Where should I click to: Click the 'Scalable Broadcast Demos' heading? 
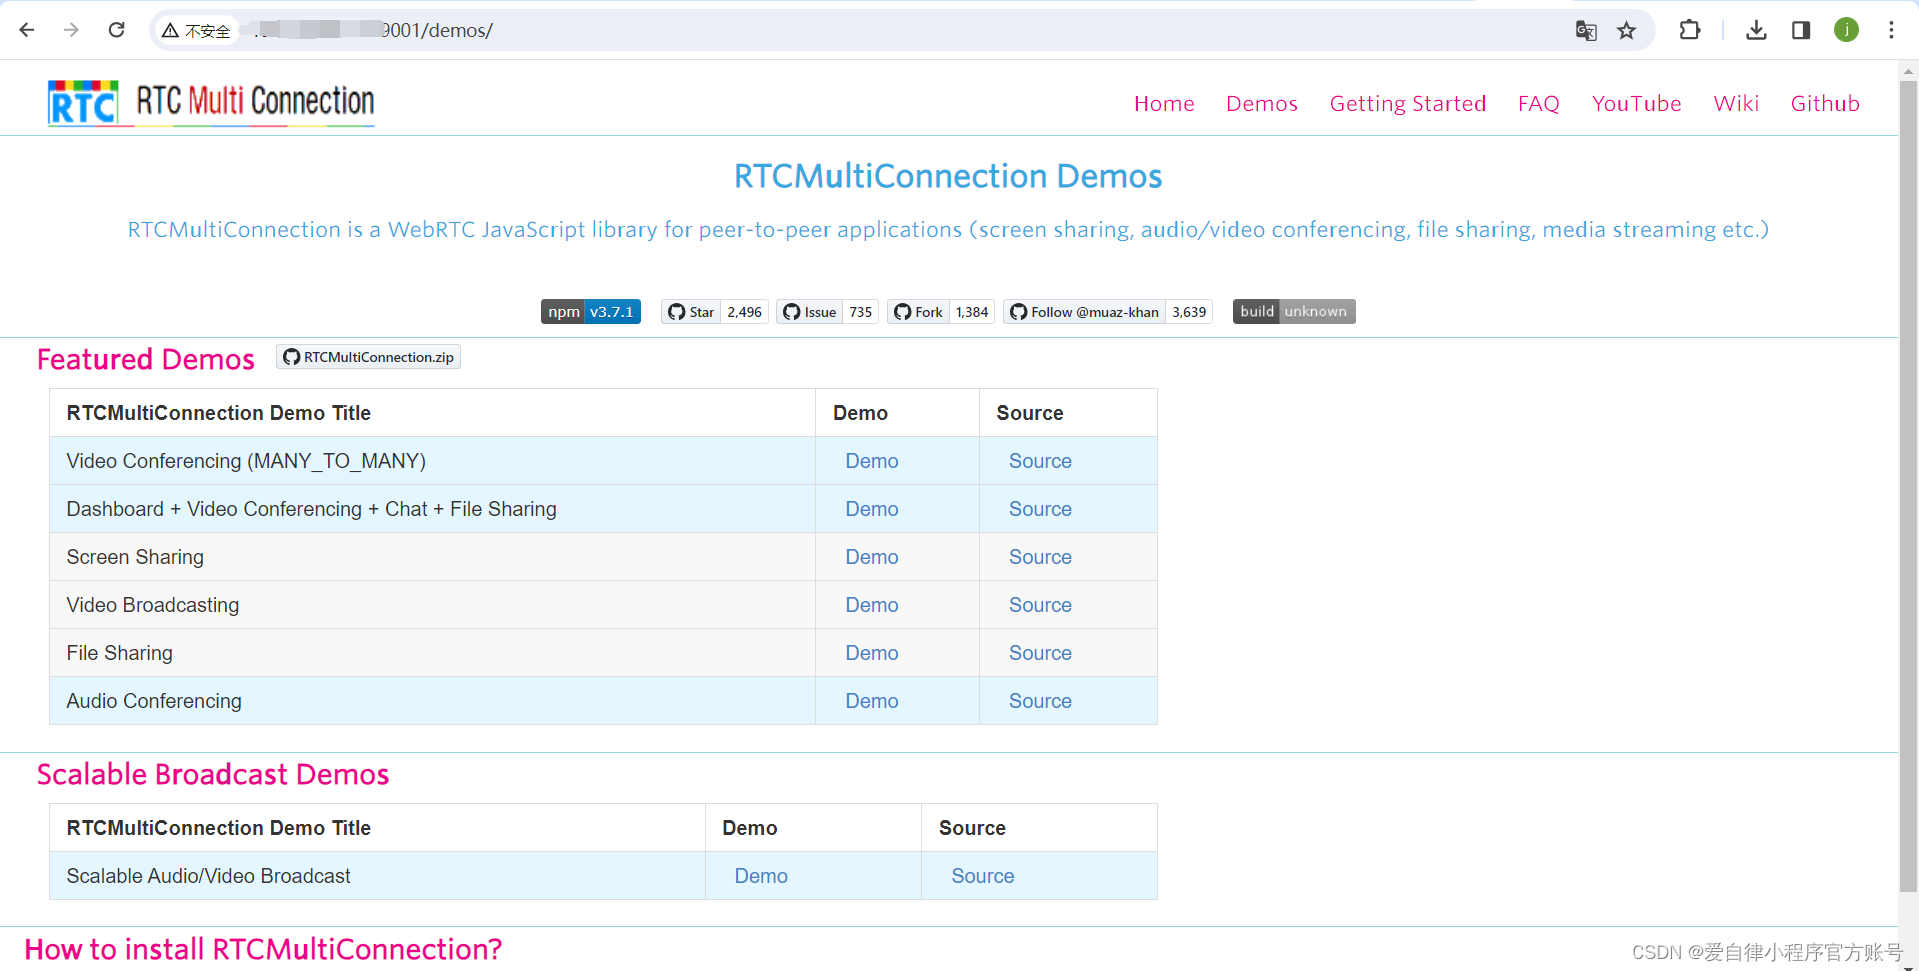[x=213, y=774]
